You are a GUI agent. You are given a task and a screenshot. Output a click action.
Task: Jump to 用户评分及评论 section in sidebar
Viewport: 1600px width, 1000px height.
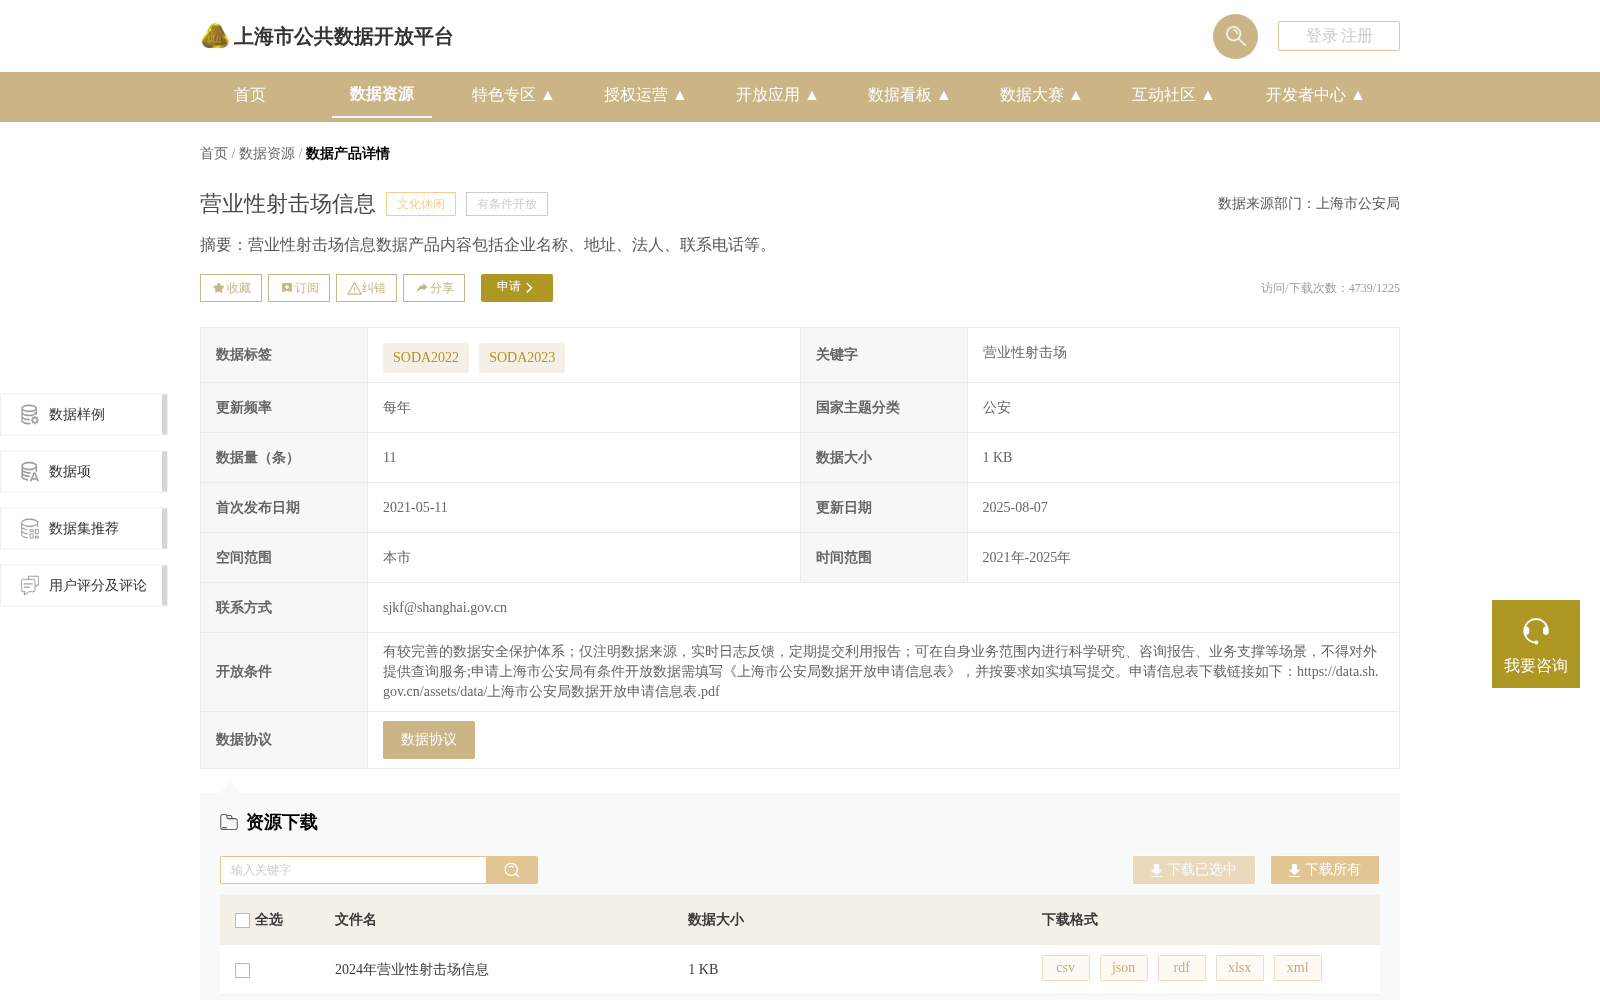click(x=83, y=586)
